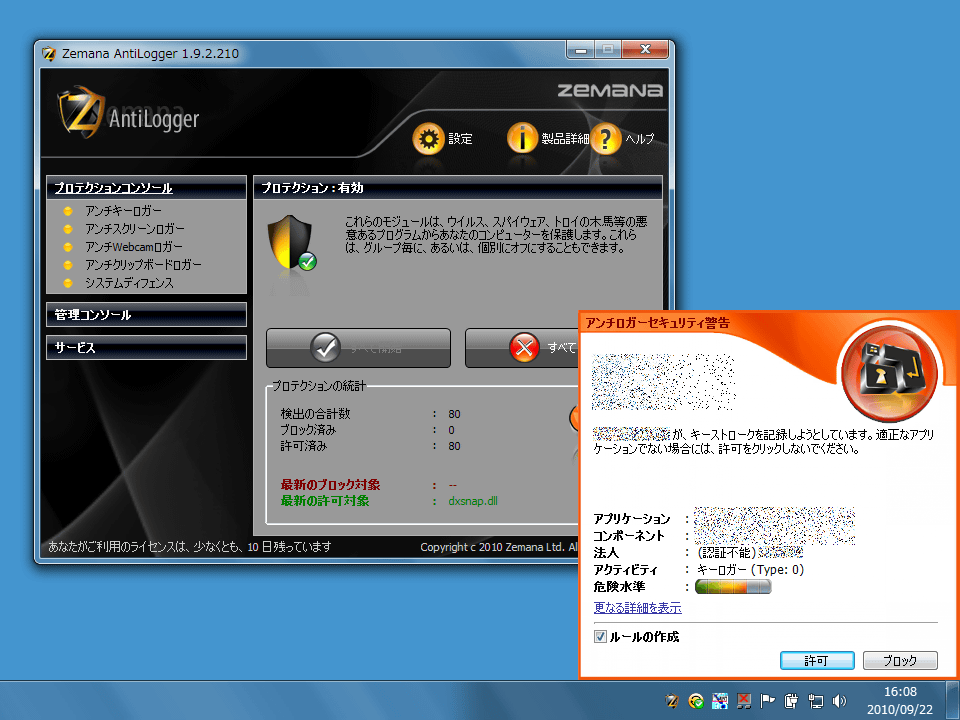Open the ヘルプ question mark icon
Viewport: 960px width, 720px height.
[606, 139]
